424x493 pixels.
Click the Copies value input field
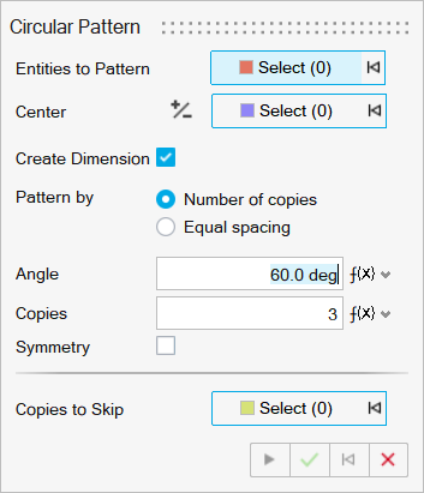(250, 313)
